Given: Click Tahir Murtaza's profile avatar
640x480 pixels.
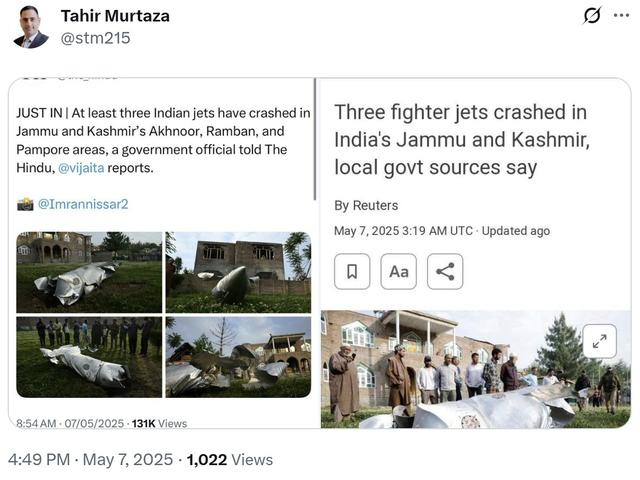Looking at the screenshot, I should 31,26.
